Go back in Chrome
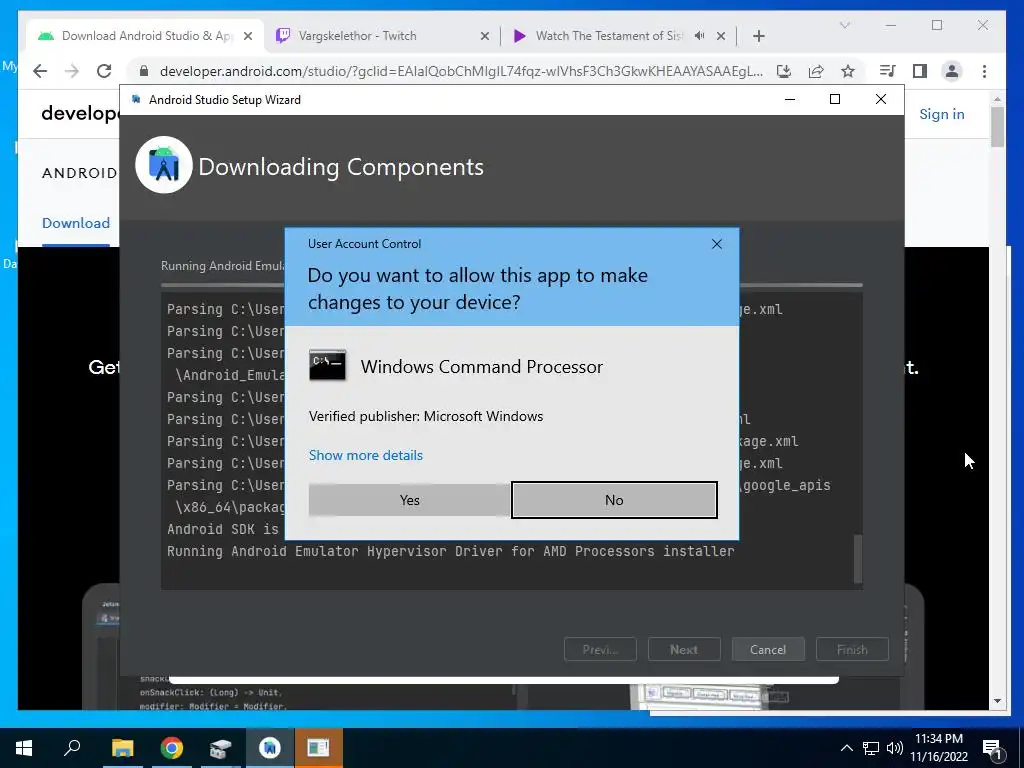The image size is (1024, 768). tap(40, 71)
